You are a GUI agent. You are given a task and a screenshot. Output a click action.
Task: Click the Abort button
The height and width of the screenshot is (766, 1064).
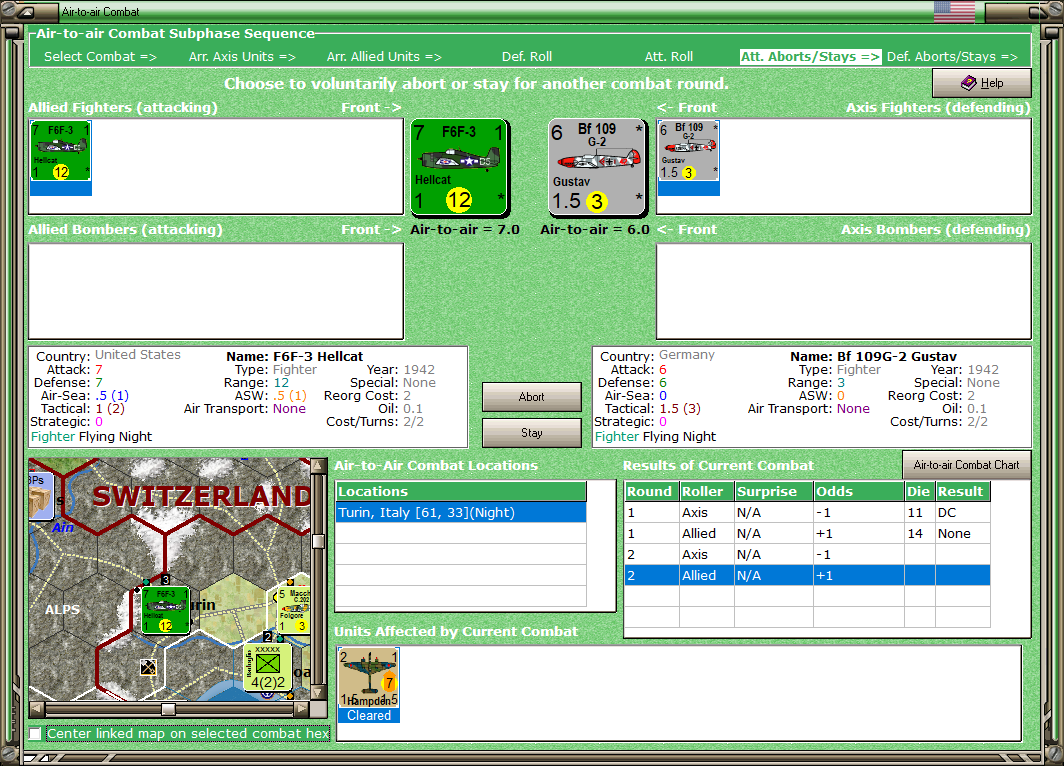[x=531, y=397]
